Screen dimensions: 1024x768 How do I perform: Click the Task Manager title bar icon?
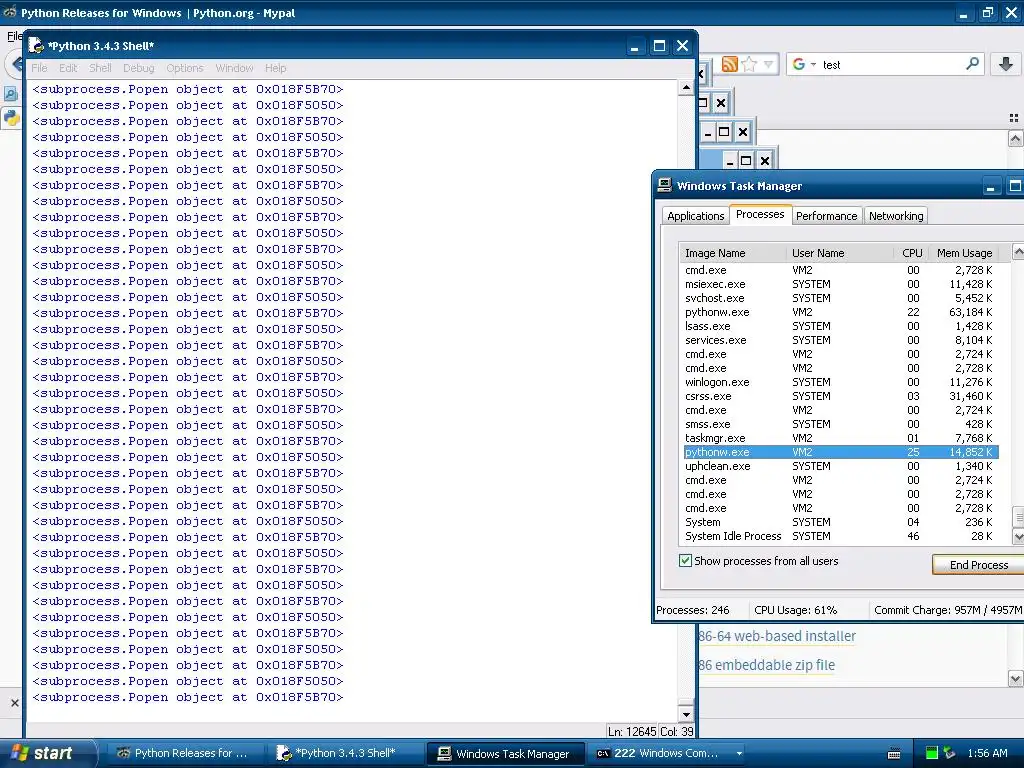(x=664, y=185)
